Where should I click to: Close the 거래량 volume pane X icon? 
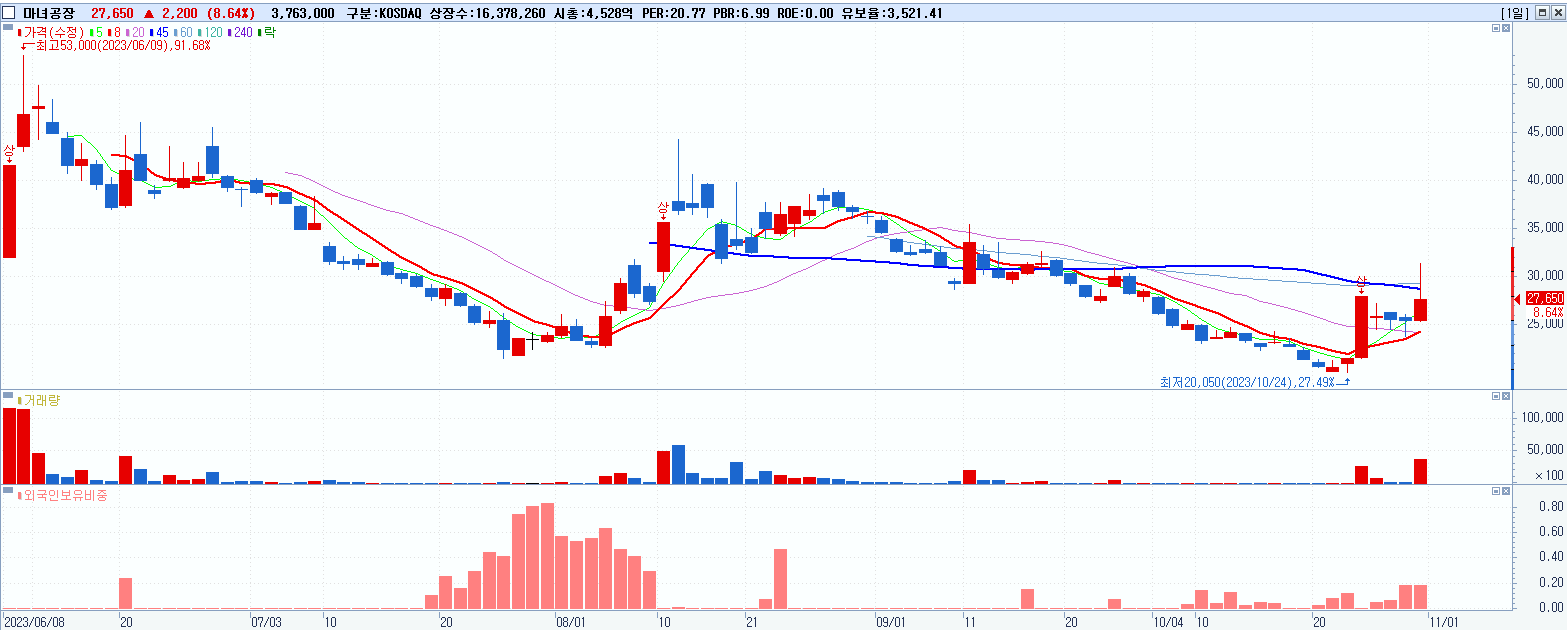coord(1506,396)
